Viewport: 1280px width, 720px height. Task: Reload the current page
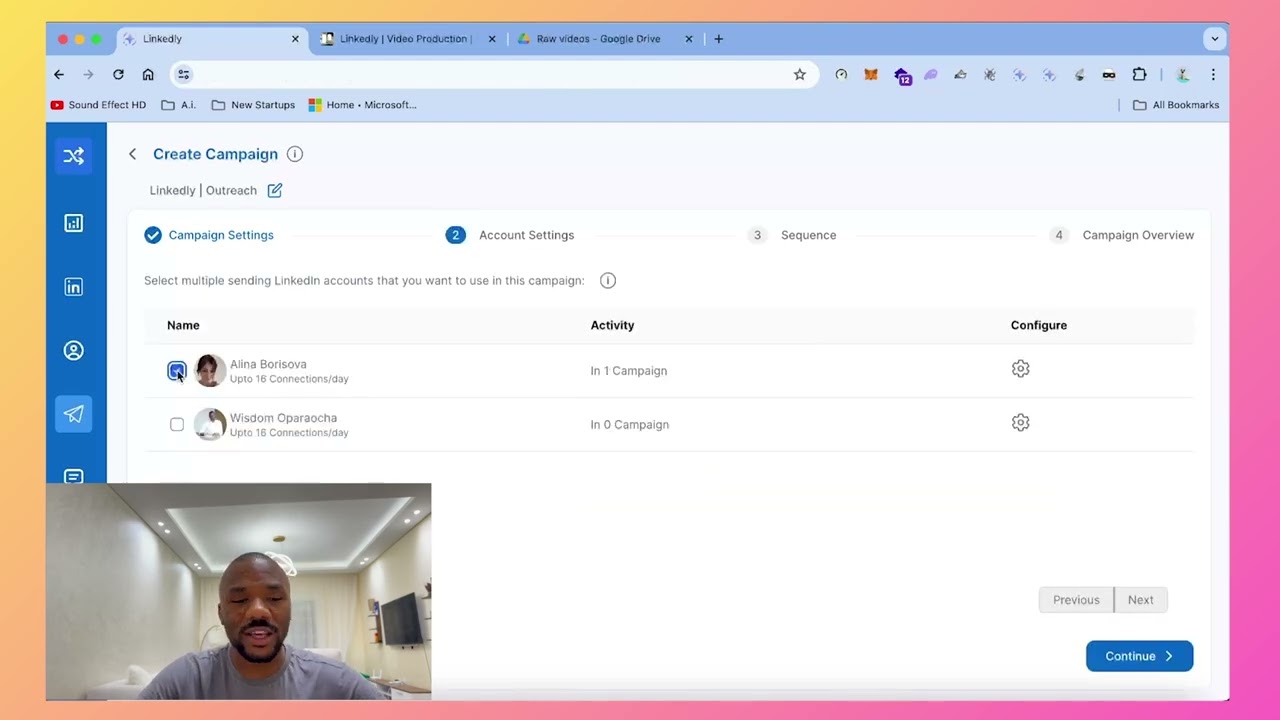tap(118, 74)
